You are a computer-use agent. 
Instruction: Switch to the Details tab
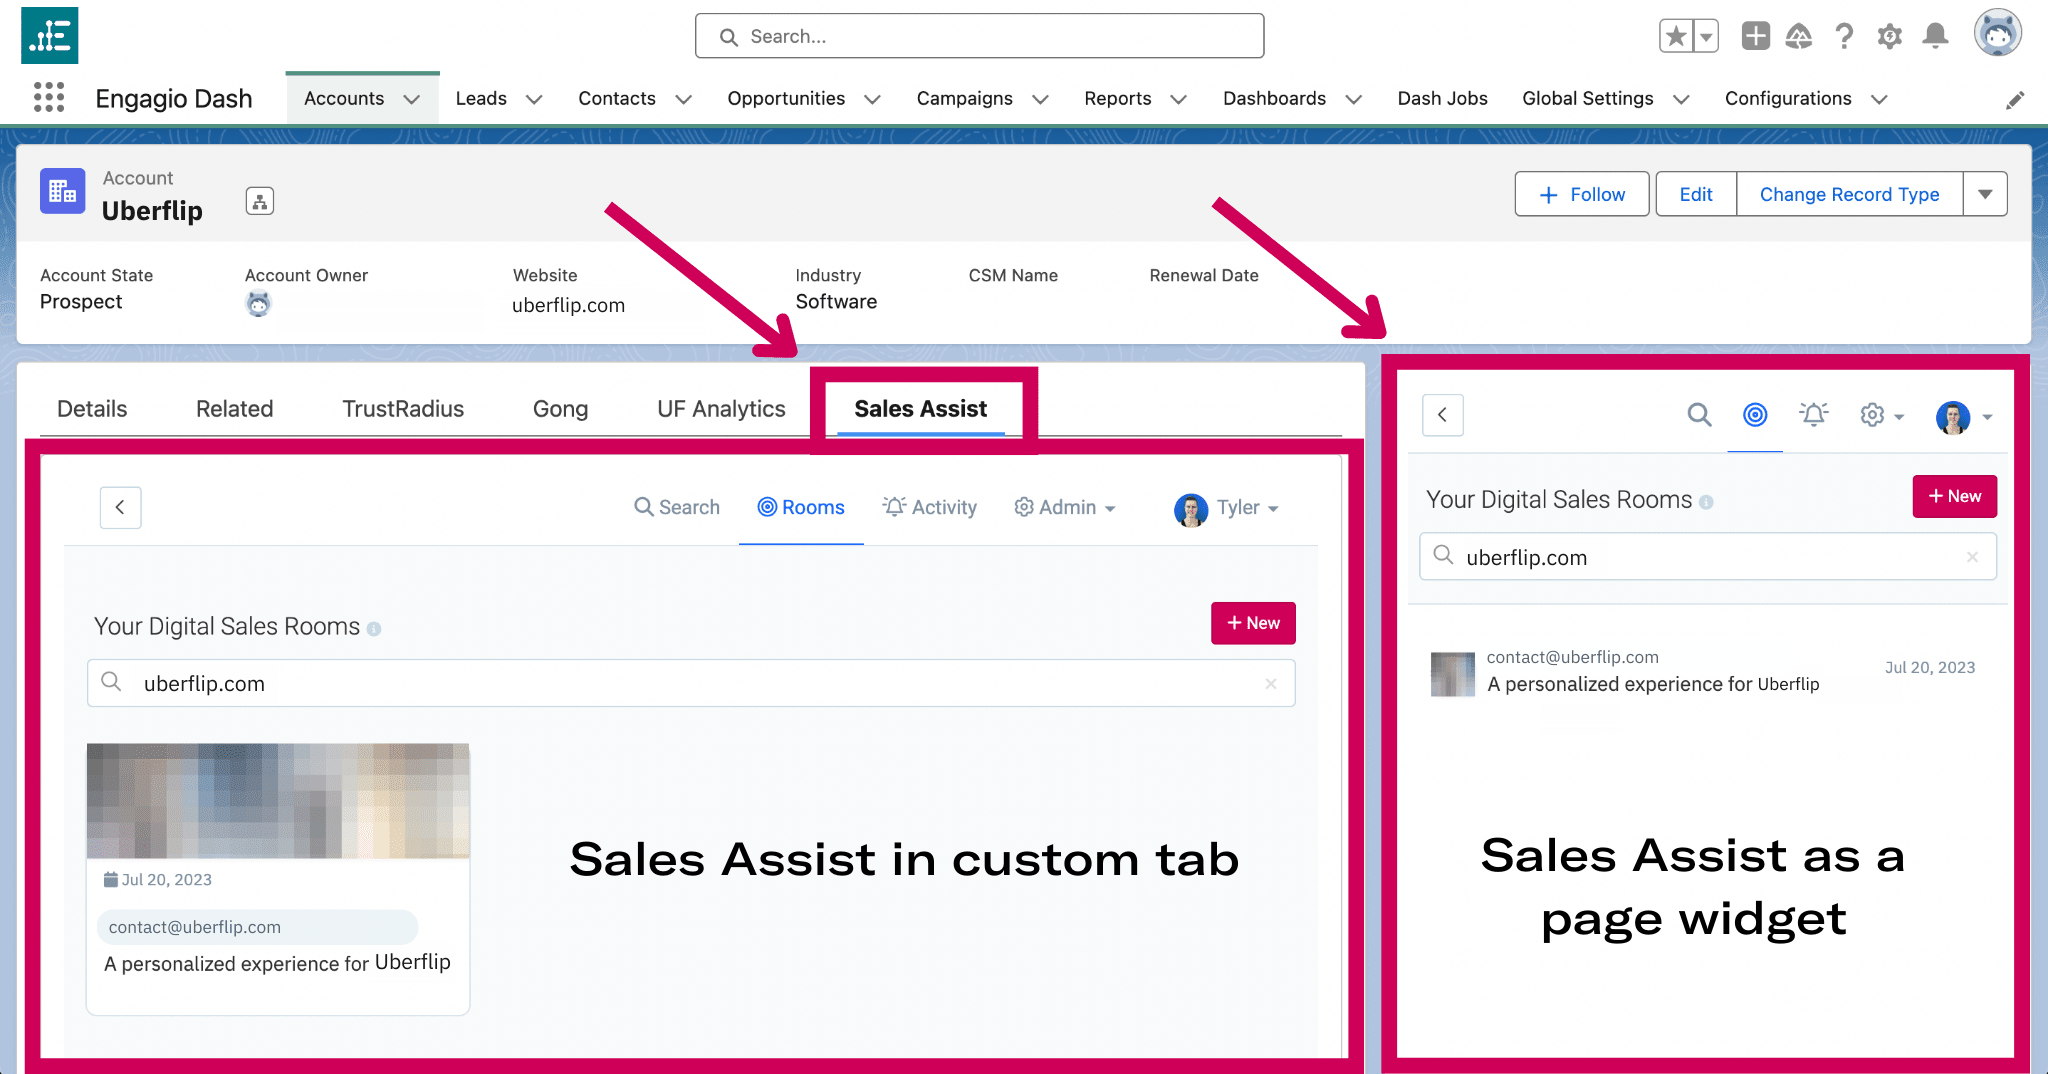click(92, 409)
